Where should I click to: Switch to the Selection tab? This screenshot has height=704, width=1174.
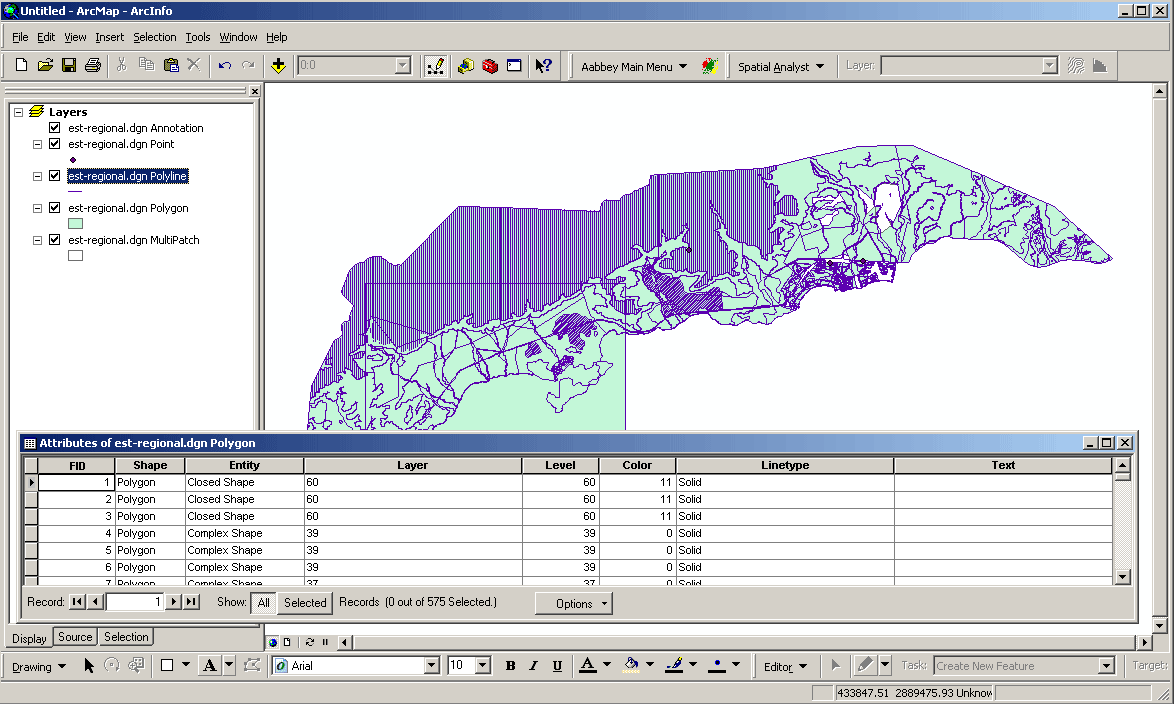tap(125, 637)
